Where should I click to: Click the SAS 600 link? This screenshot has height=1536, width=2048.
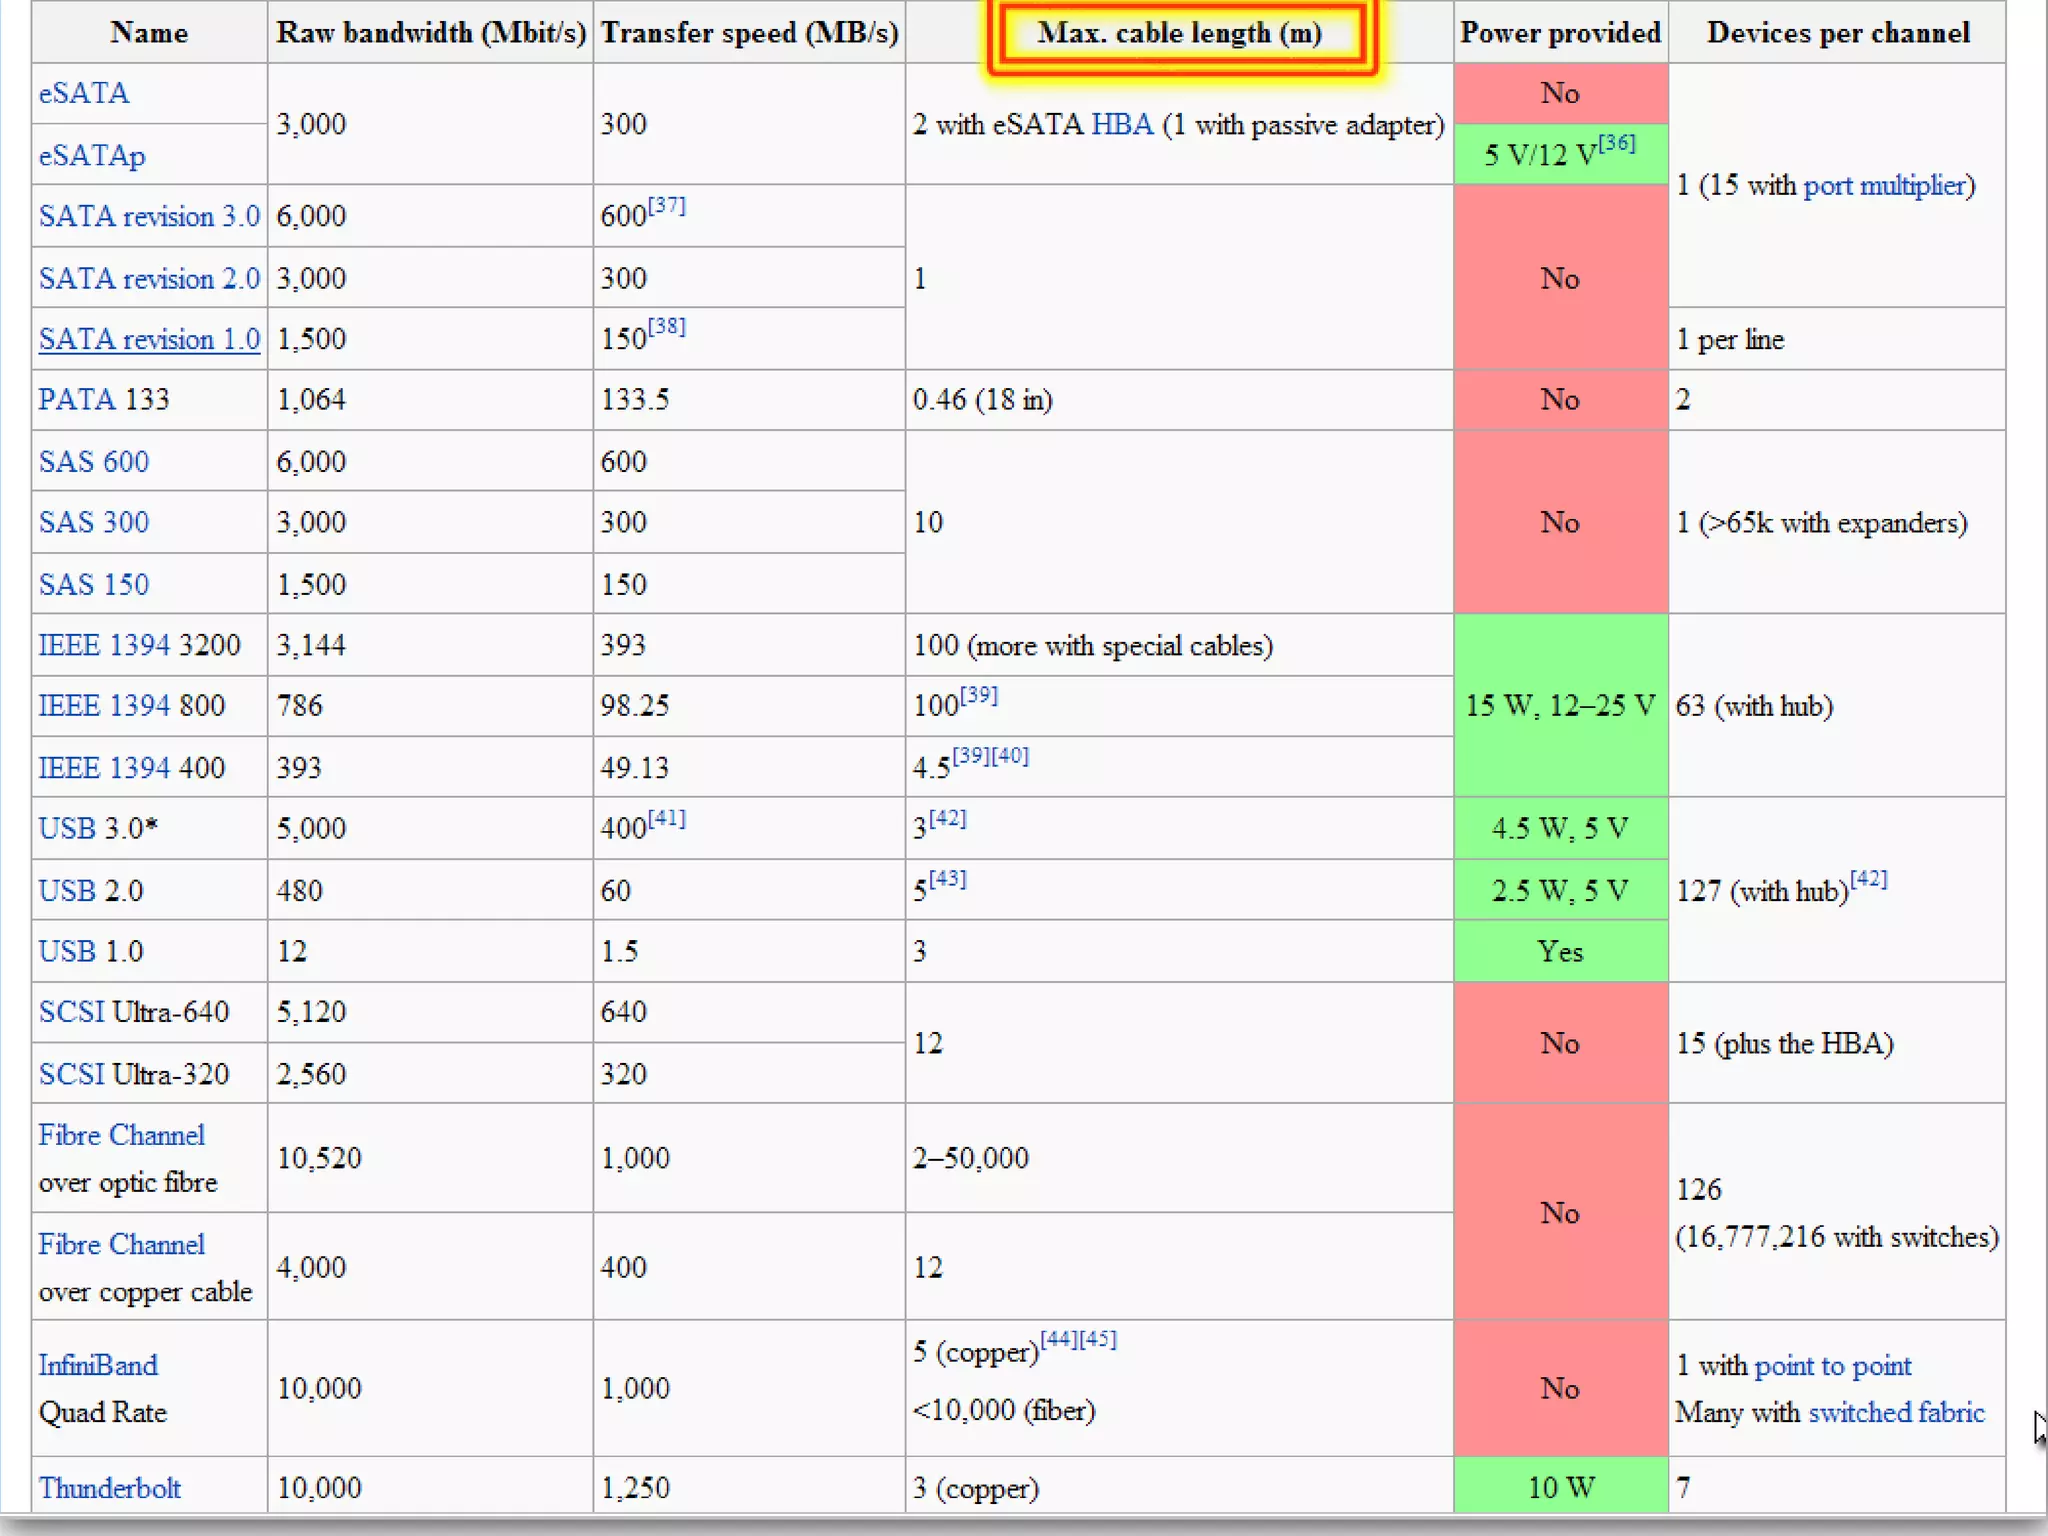coord(93,461)
